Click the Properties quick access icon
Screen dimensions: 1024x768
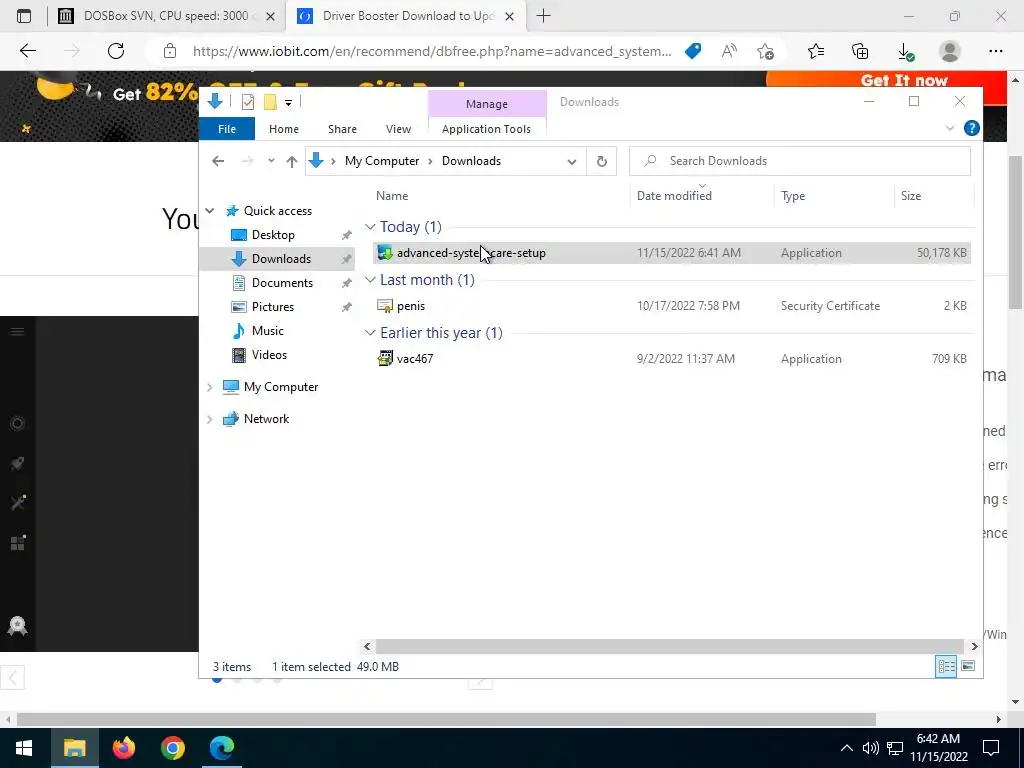[248, 102]
